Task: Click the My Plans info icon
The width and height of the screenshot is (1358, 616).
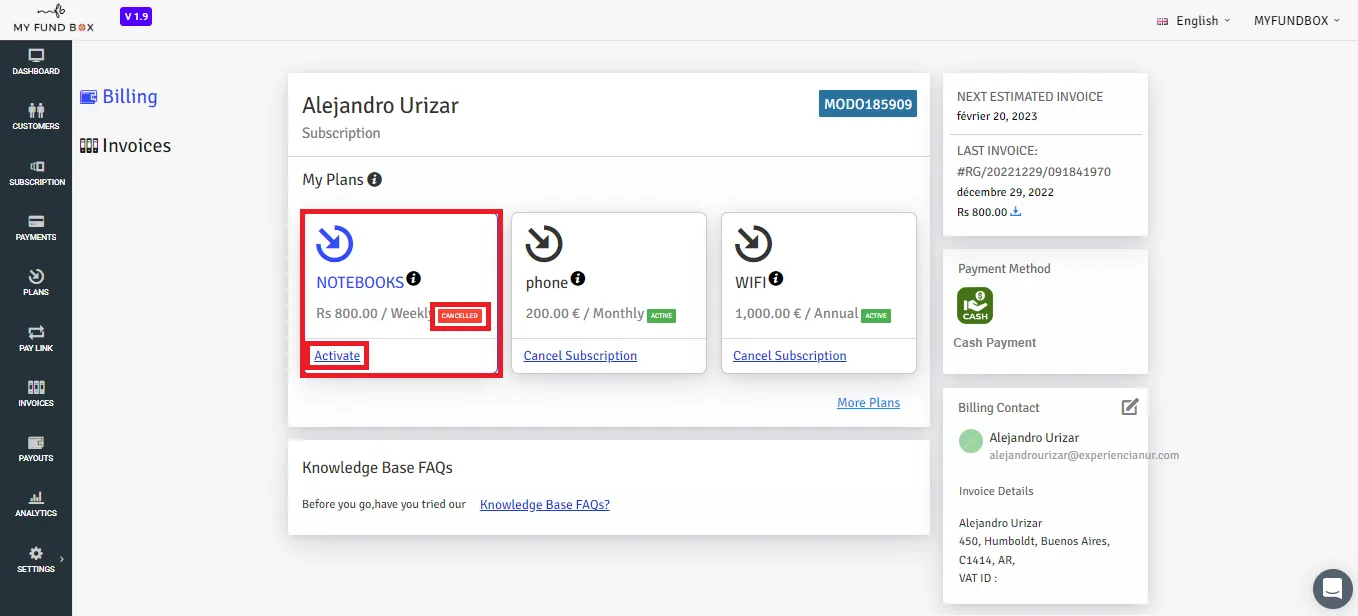Action: [x=375, y=180]
